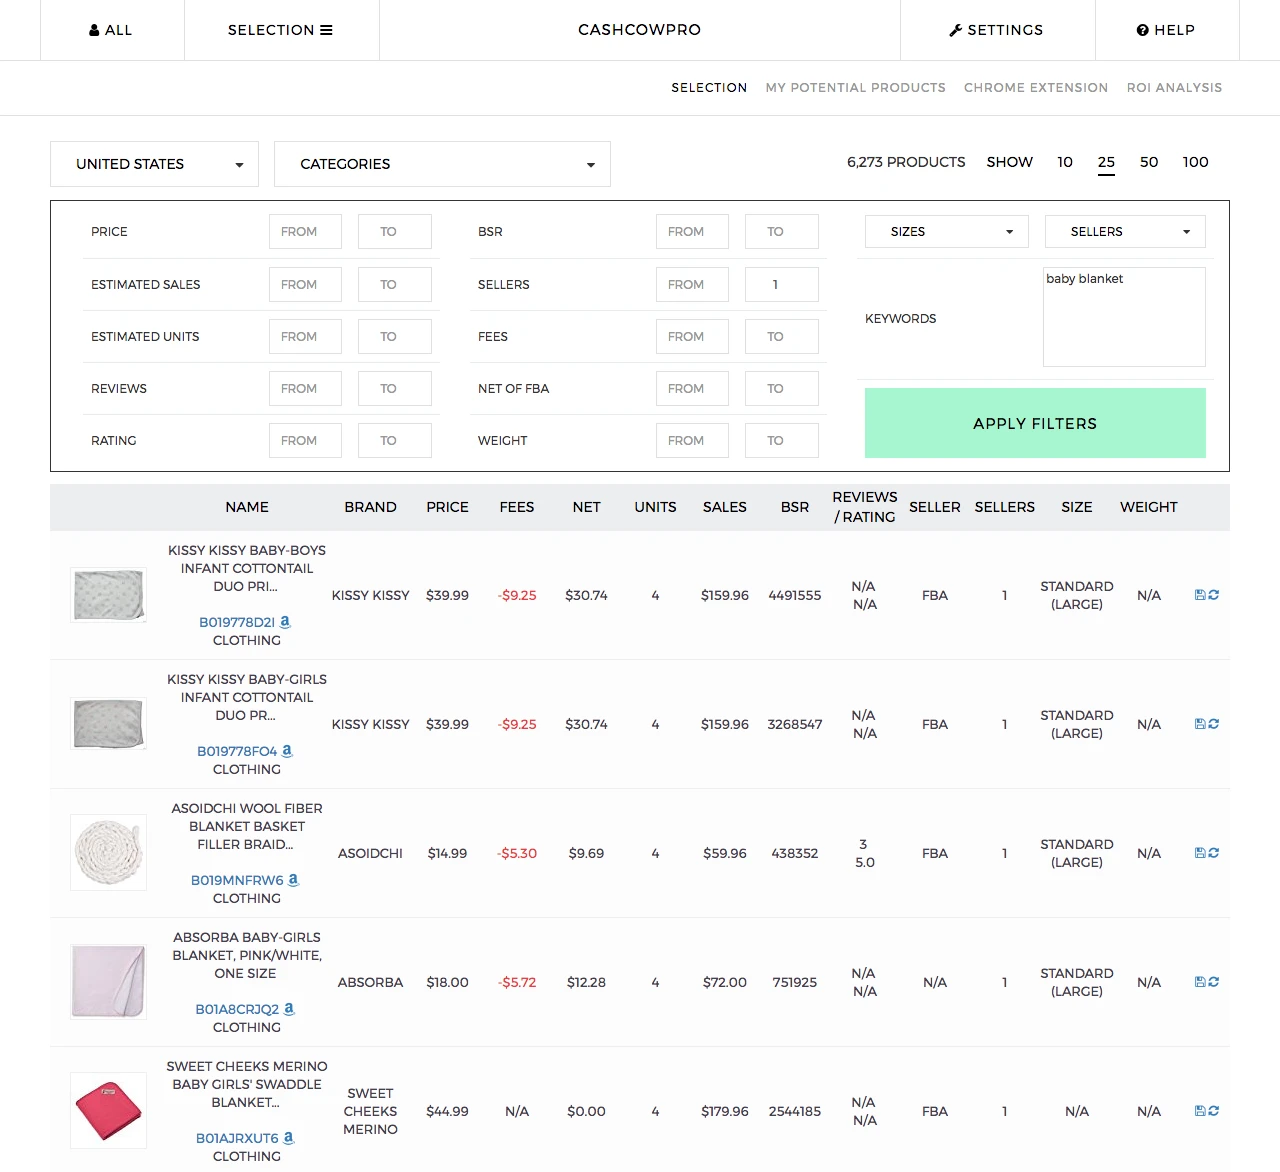
Task: Show 50 products per page
Action: [1149, 162]
